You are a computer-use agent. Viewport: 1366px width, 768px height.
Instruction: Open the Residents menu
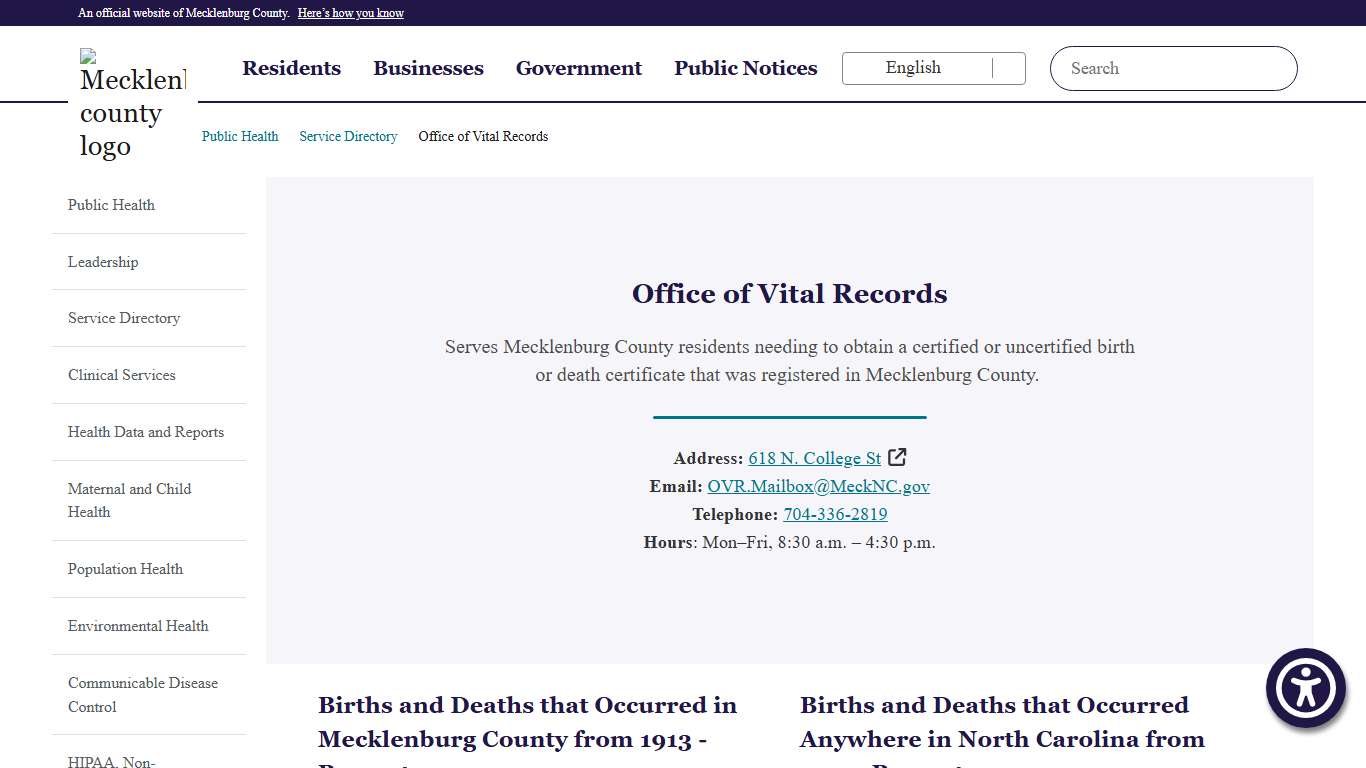click(x=291, y=68)
